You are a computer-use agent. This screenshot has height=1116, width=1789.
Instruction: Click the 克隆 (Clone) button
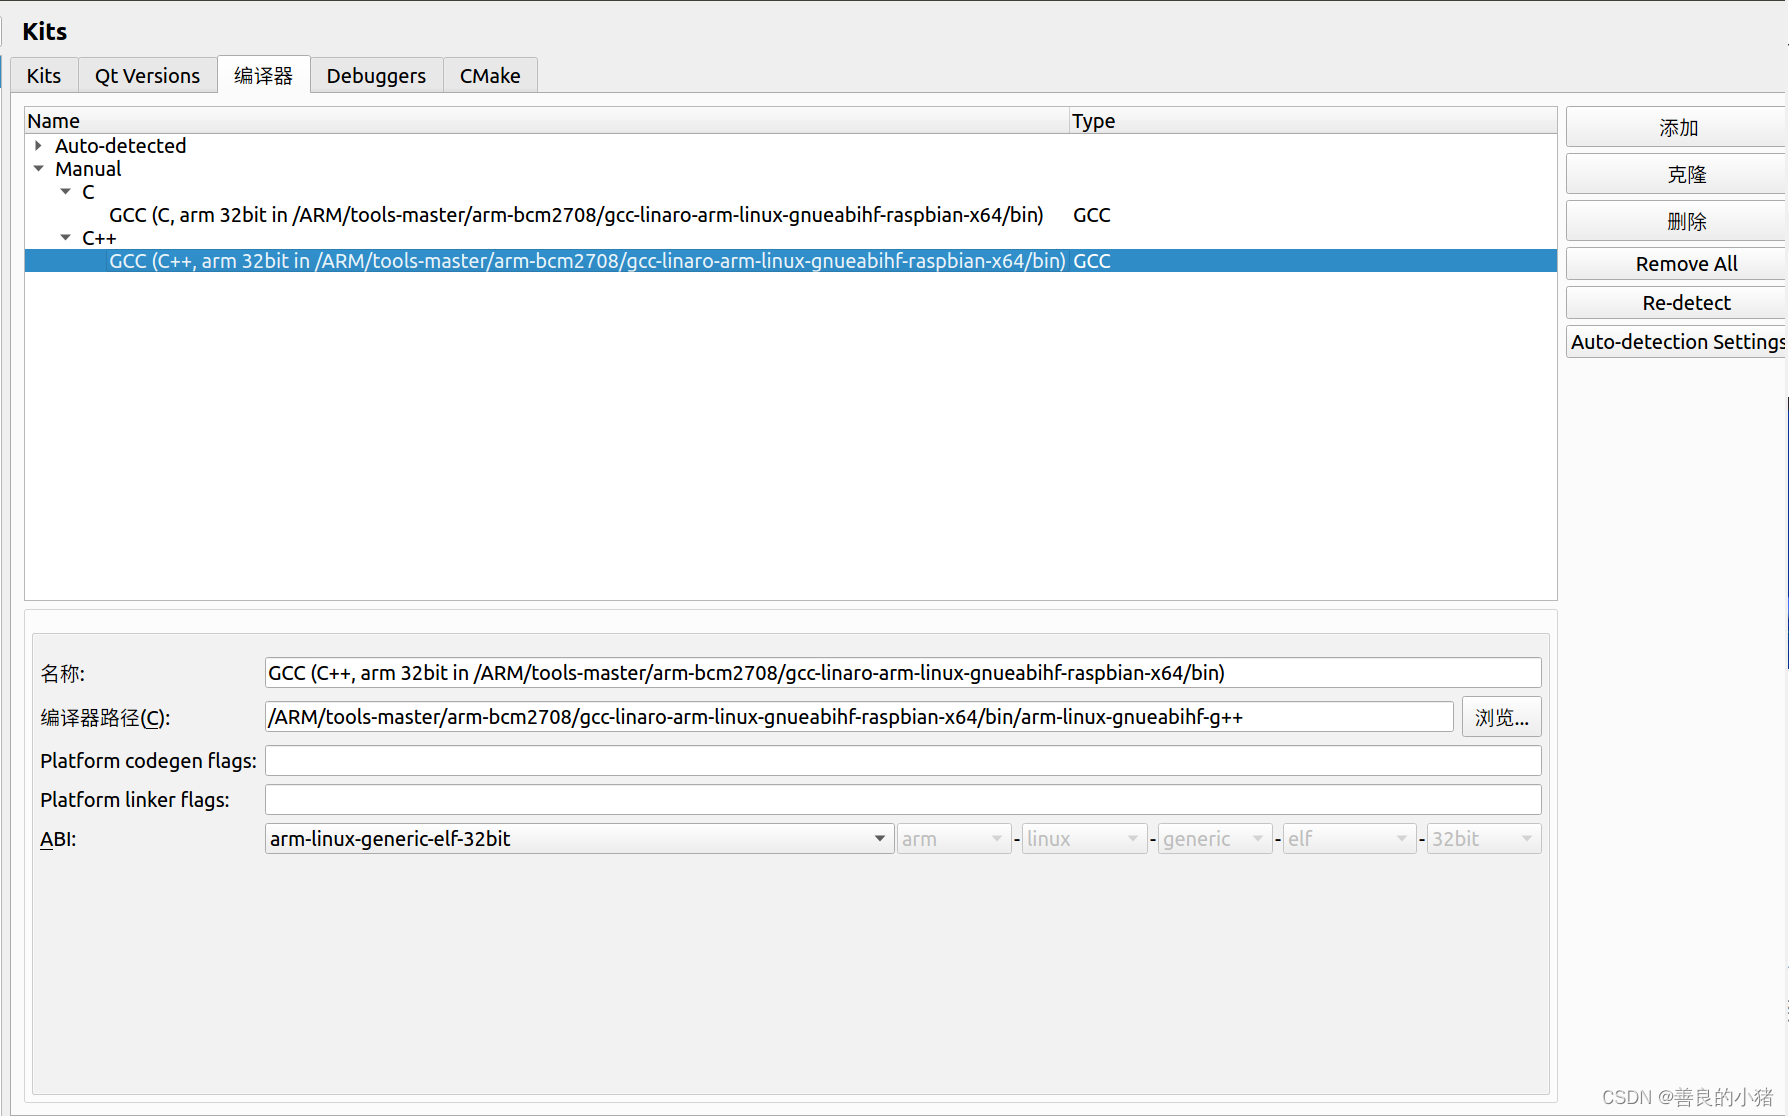[1677, 174]
